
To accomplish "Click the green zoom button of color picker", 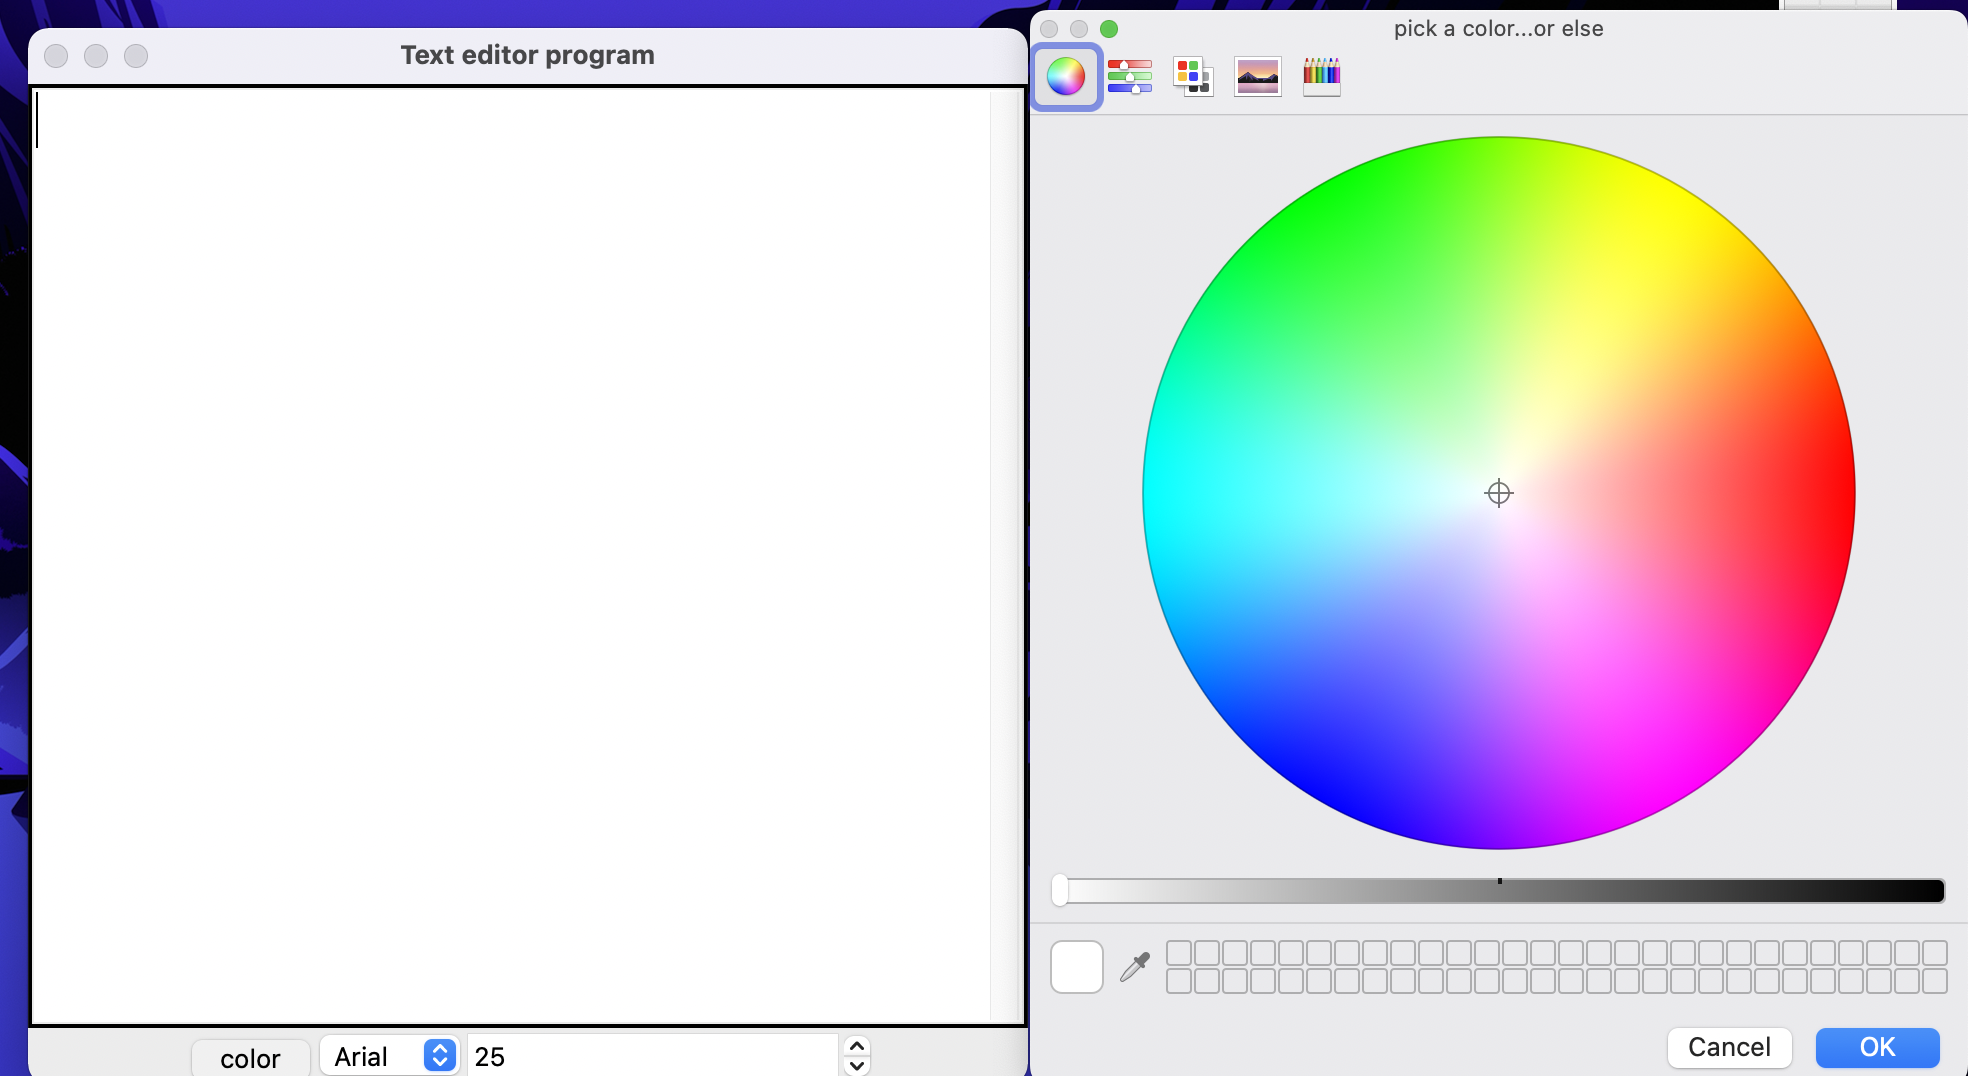I will pyautogui.click(x=1109, y=29).
